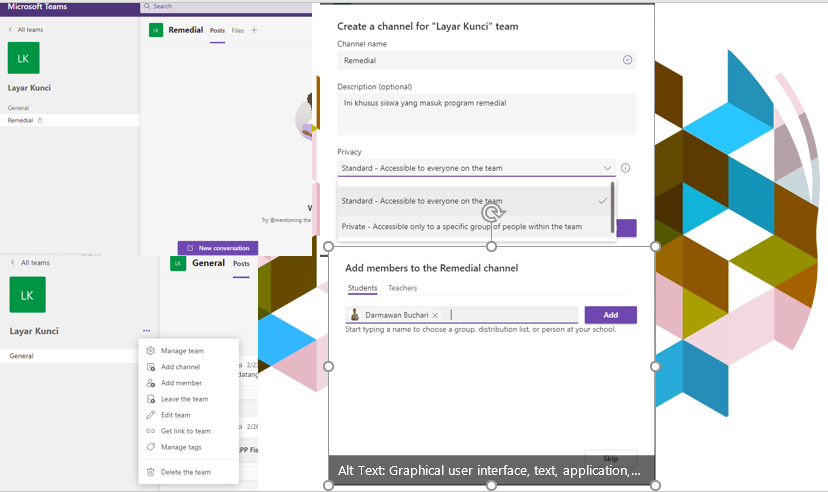Image resolution: width=828 pixels, height=492 pixels.
Task: Click the Layar Kunci team name lower
Action: point(34,331)
